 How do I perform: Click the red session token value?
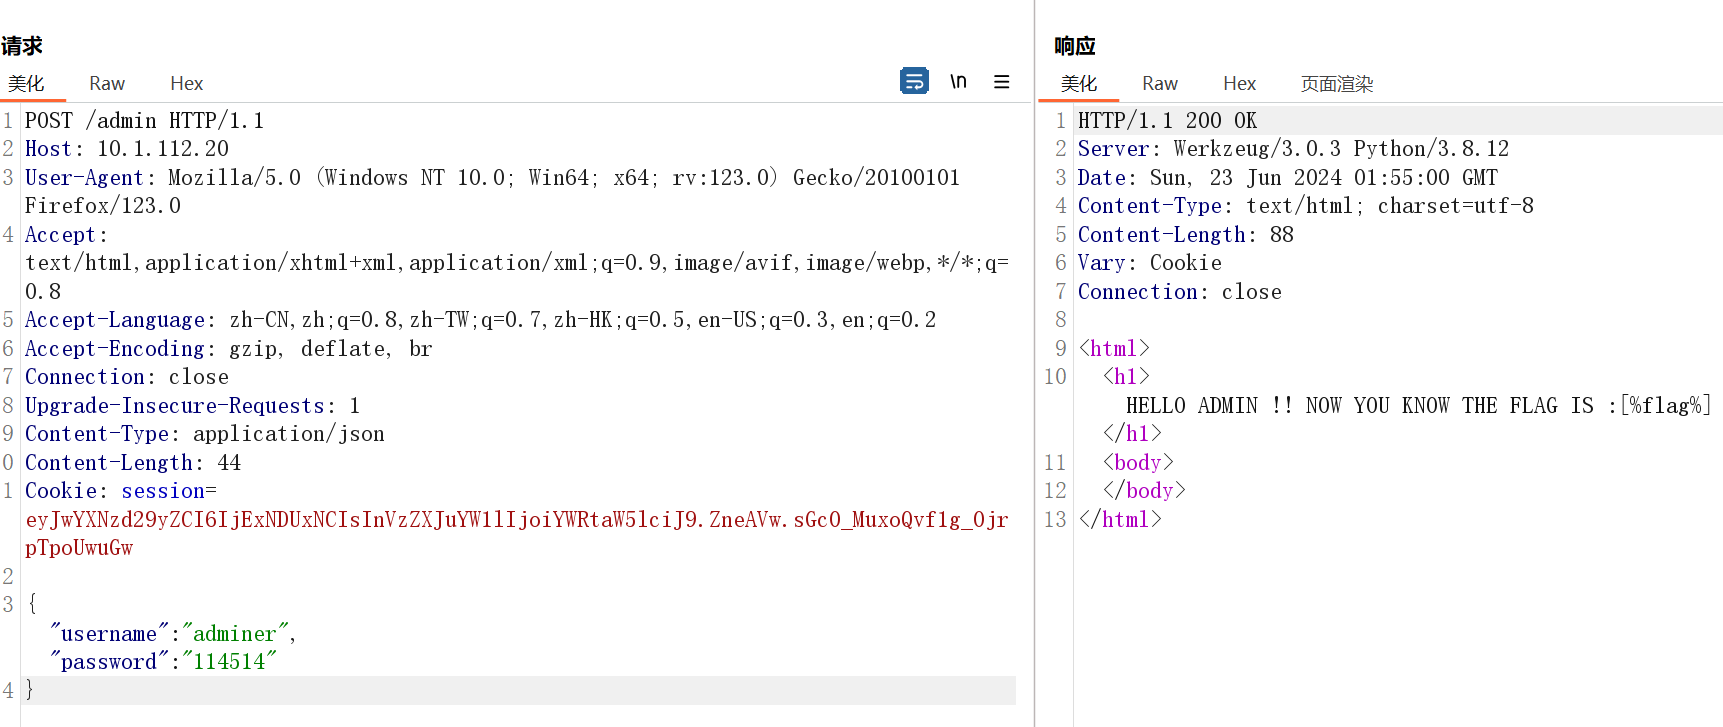click(517, 534)
